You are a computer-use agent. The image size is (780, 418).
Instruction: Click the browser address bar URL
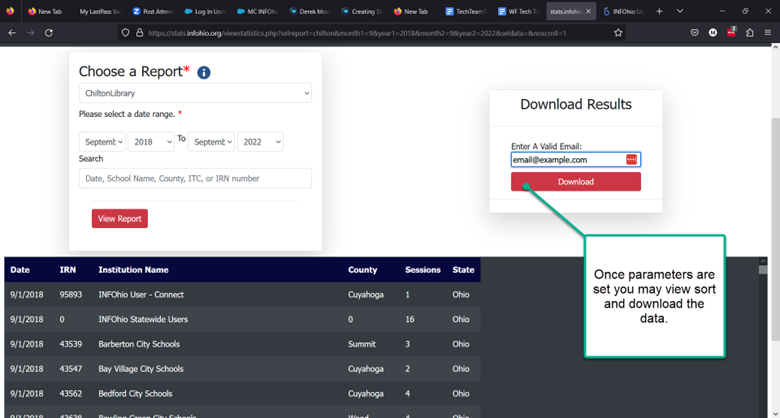357,33
